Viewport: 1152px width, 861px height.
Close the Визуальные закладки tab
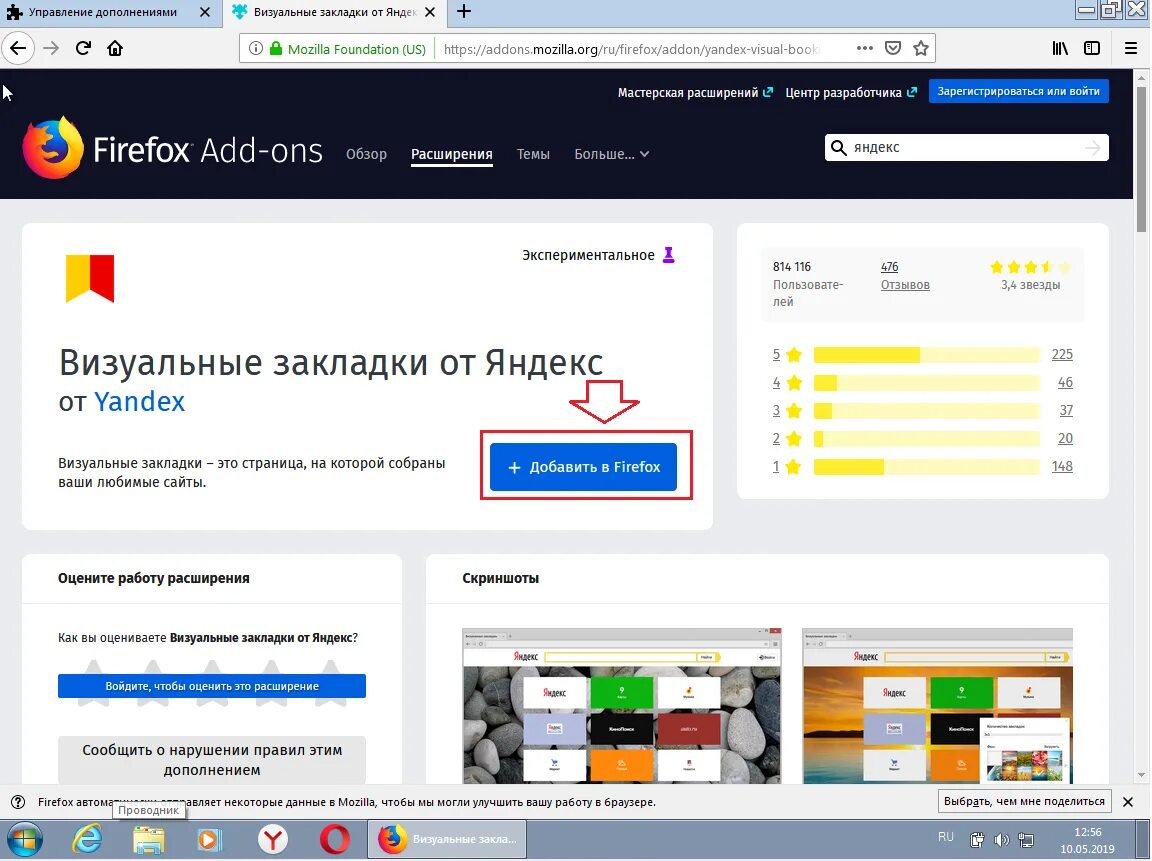[x=430, y=12]
